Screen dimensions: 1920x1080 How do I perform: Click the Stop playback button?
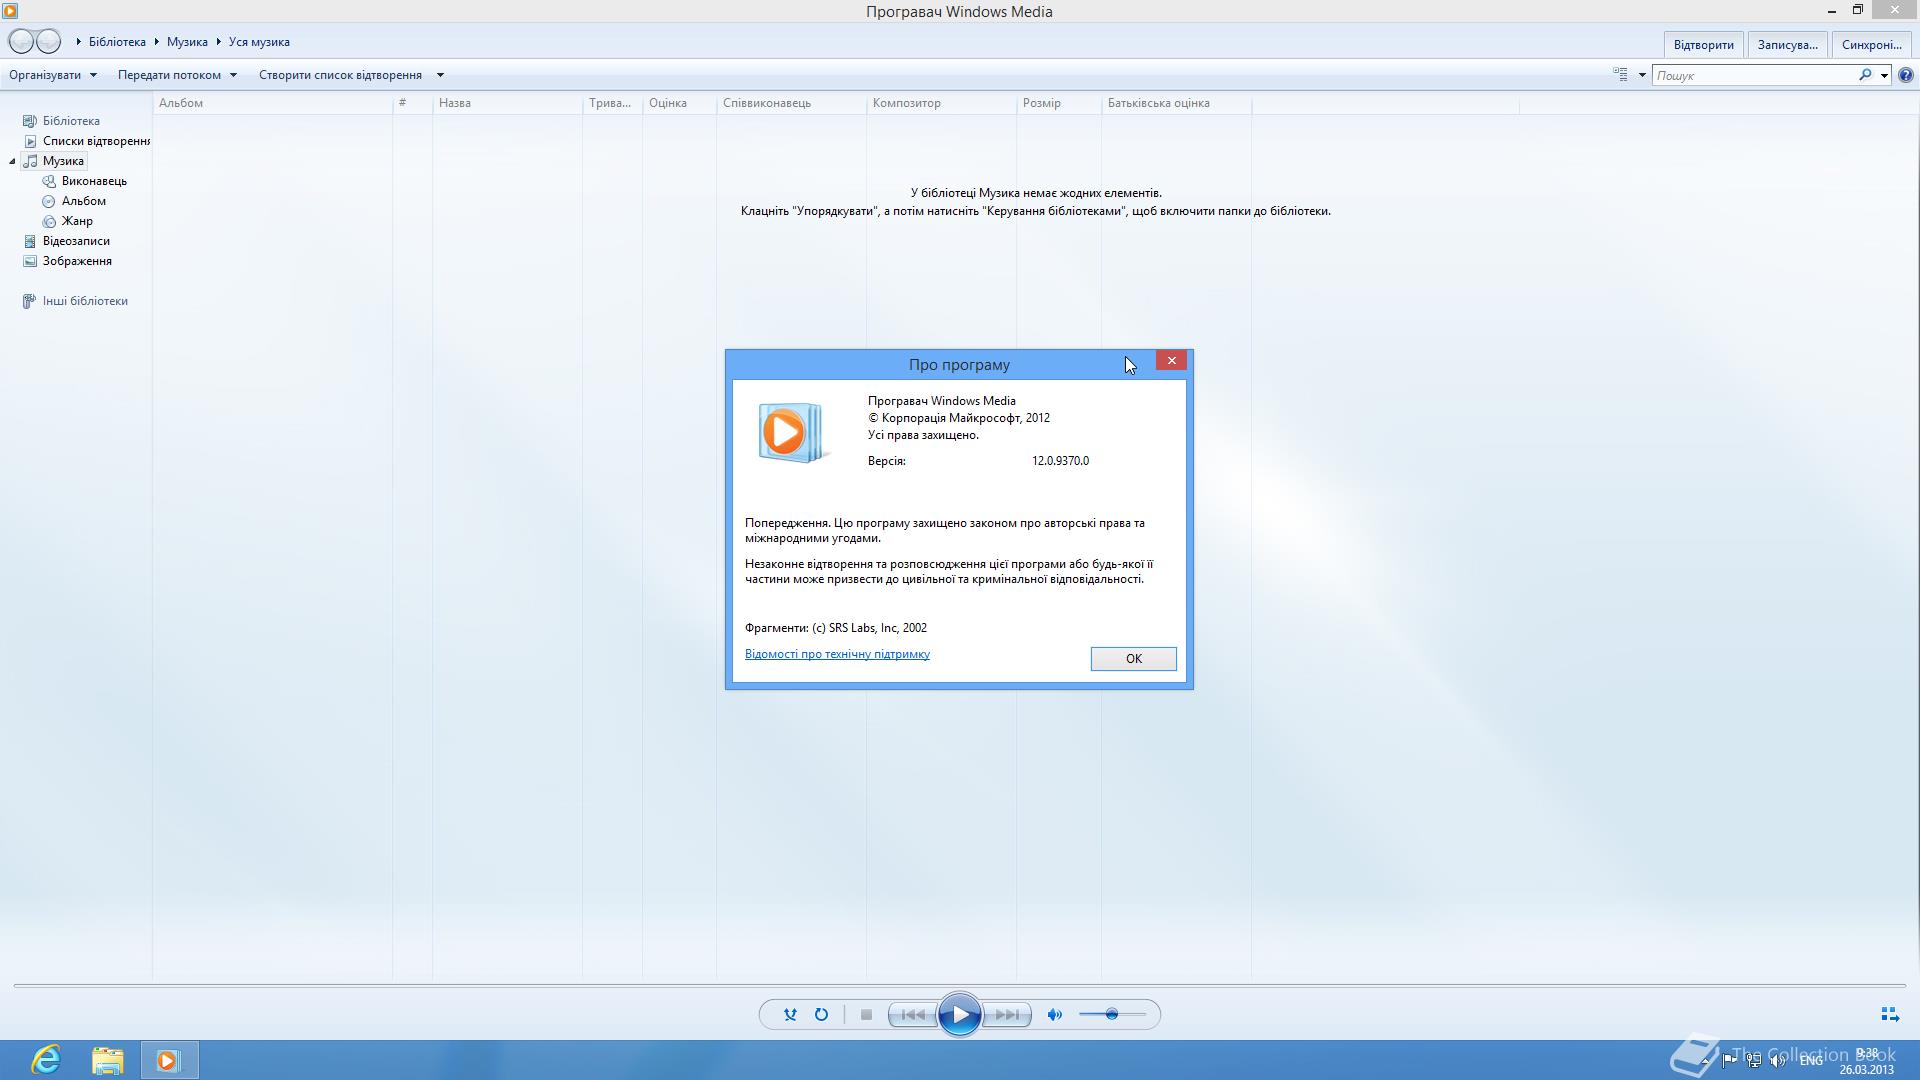click(x=866, y=1014)
